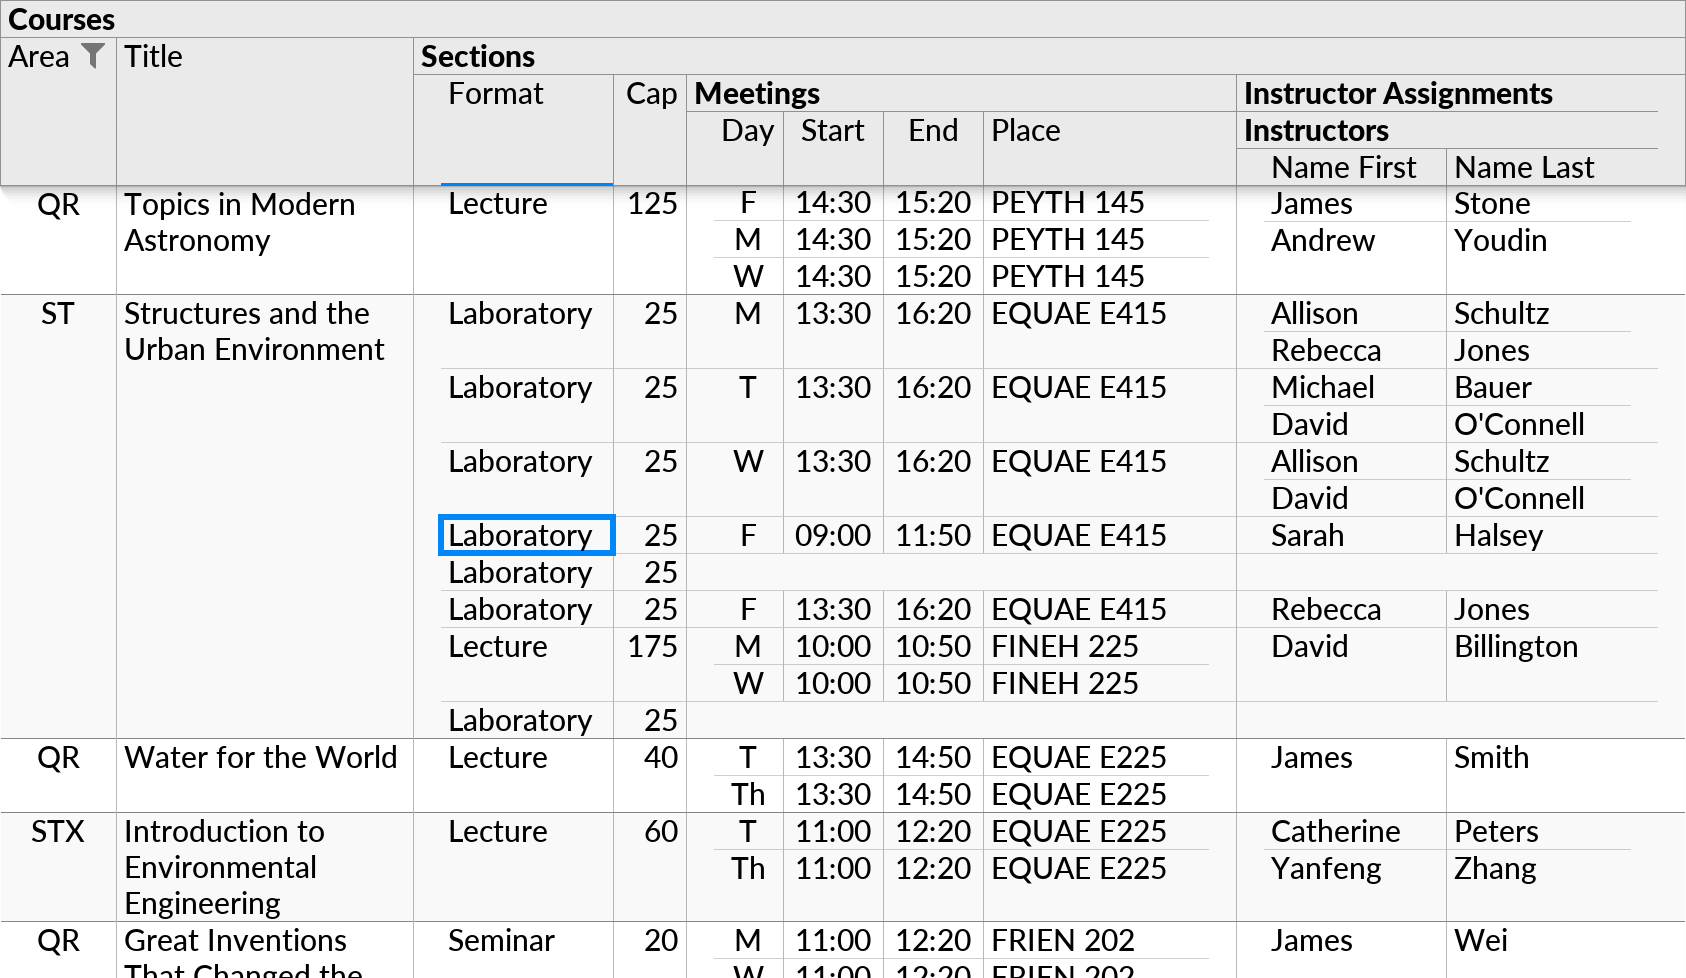Click the Sections group header
The image size is (1686, 978).
point(477,57)
